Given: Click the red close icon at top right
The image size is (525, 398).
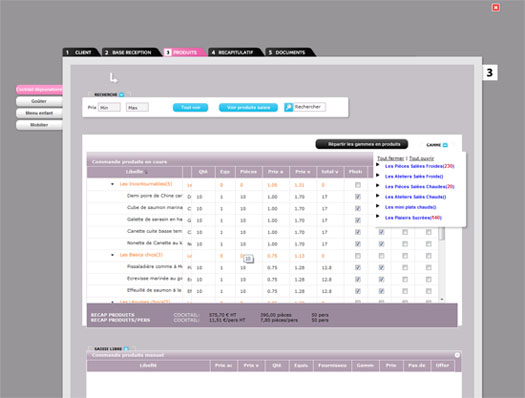Looking at the screenshot, I should click(496, 8).
